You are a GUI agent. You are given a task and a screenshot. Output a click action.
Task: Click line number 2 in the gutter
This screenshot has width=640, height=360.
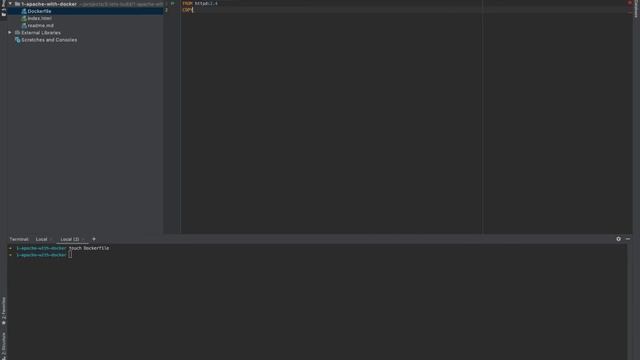(166, 10)
